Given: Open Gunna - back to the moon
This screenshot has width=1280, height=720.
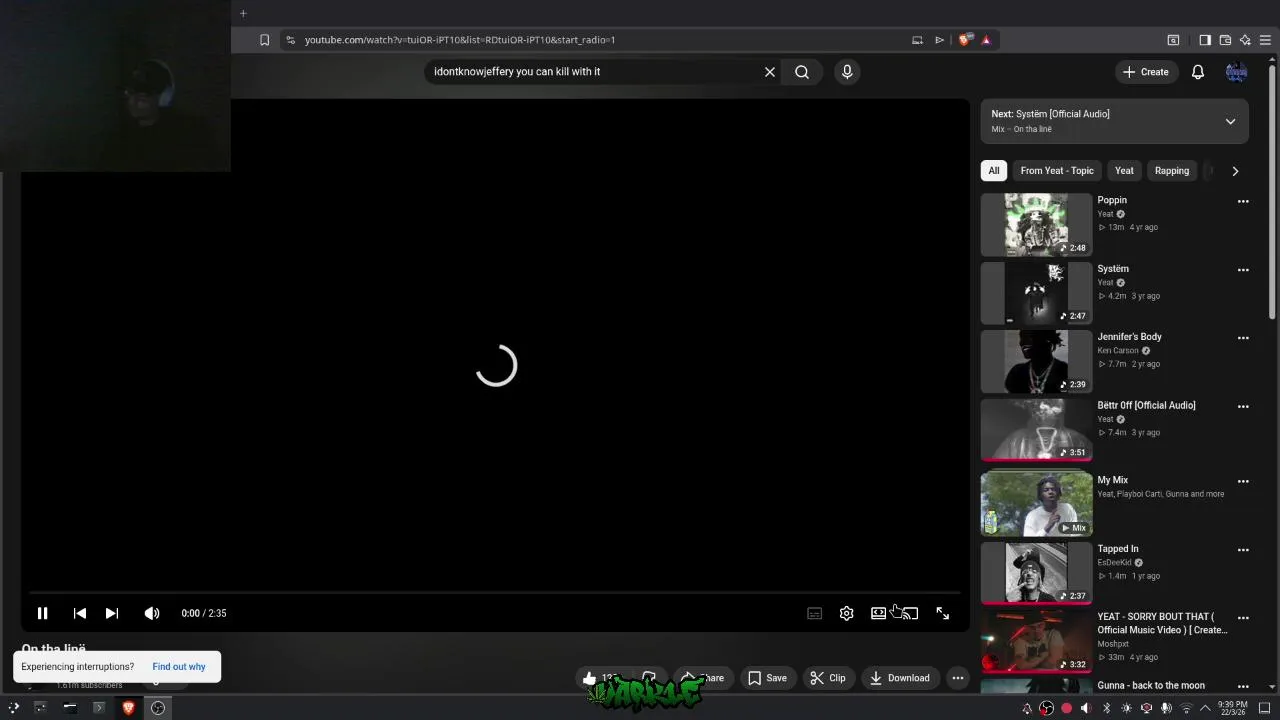Looking at the screenshot, I should pos(1150,685).
